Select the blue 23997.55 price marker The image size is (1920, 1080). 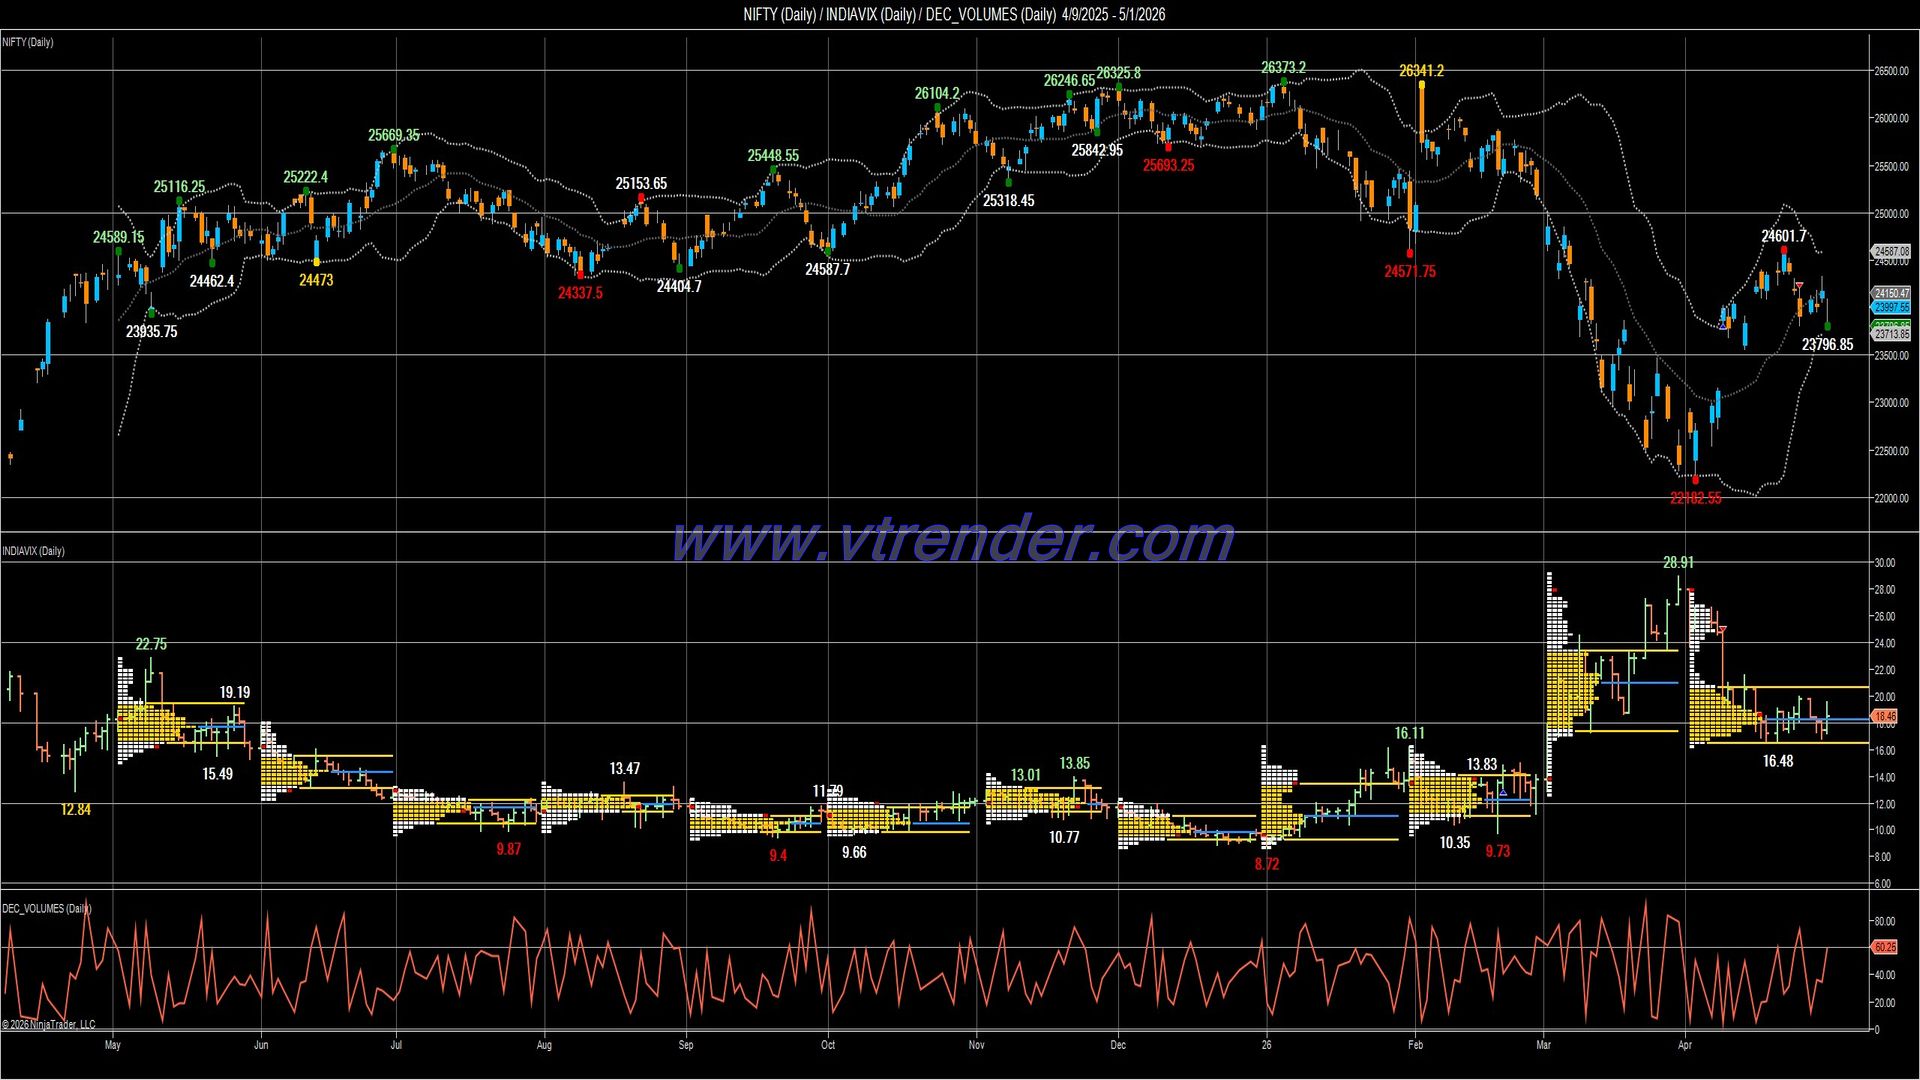(1891, 308)
